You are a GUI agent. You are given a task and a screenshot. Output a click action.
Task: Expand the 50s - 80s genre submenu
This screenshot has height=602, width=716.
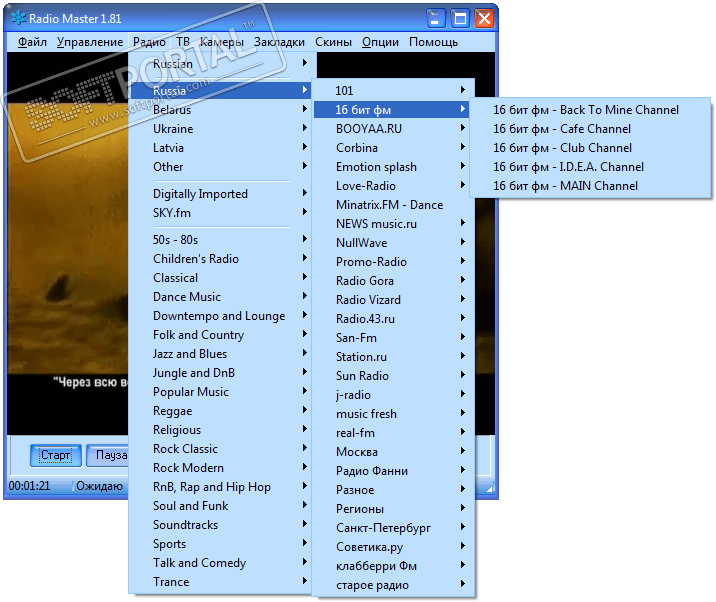[221, 240]
